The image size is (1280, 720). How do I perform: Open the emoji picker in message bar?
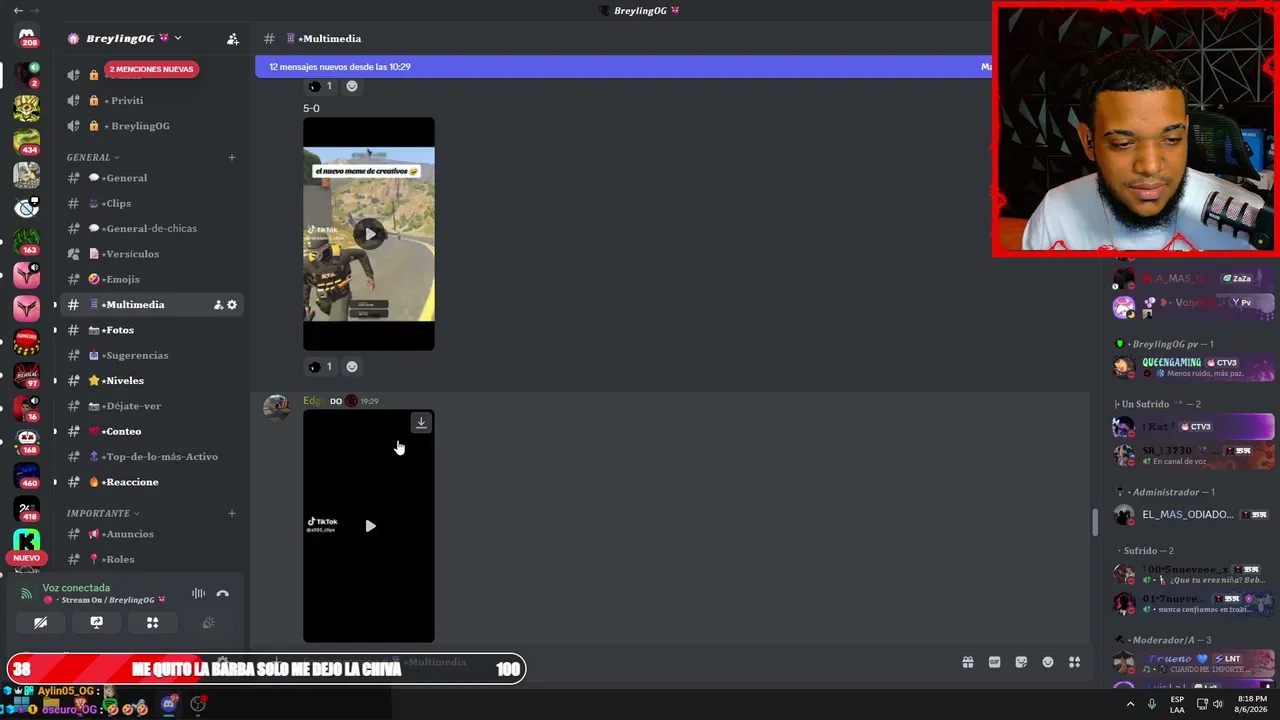click(x=1048, y=662)
